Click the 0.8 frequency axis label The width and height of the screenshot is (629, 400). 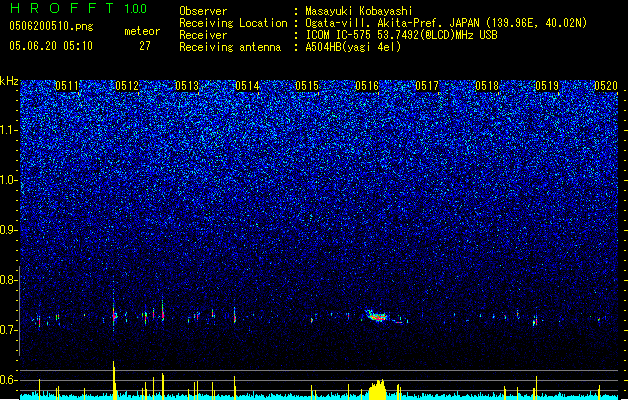8,280
